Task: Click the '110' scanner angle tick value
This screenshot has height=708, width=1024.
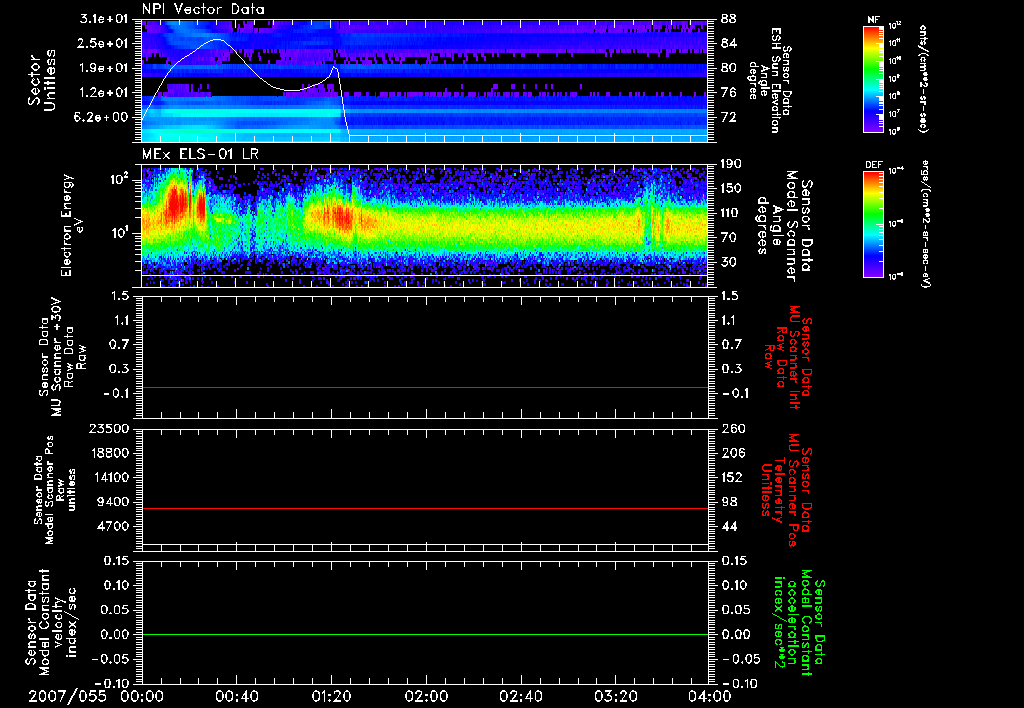Action: [732, 213]
